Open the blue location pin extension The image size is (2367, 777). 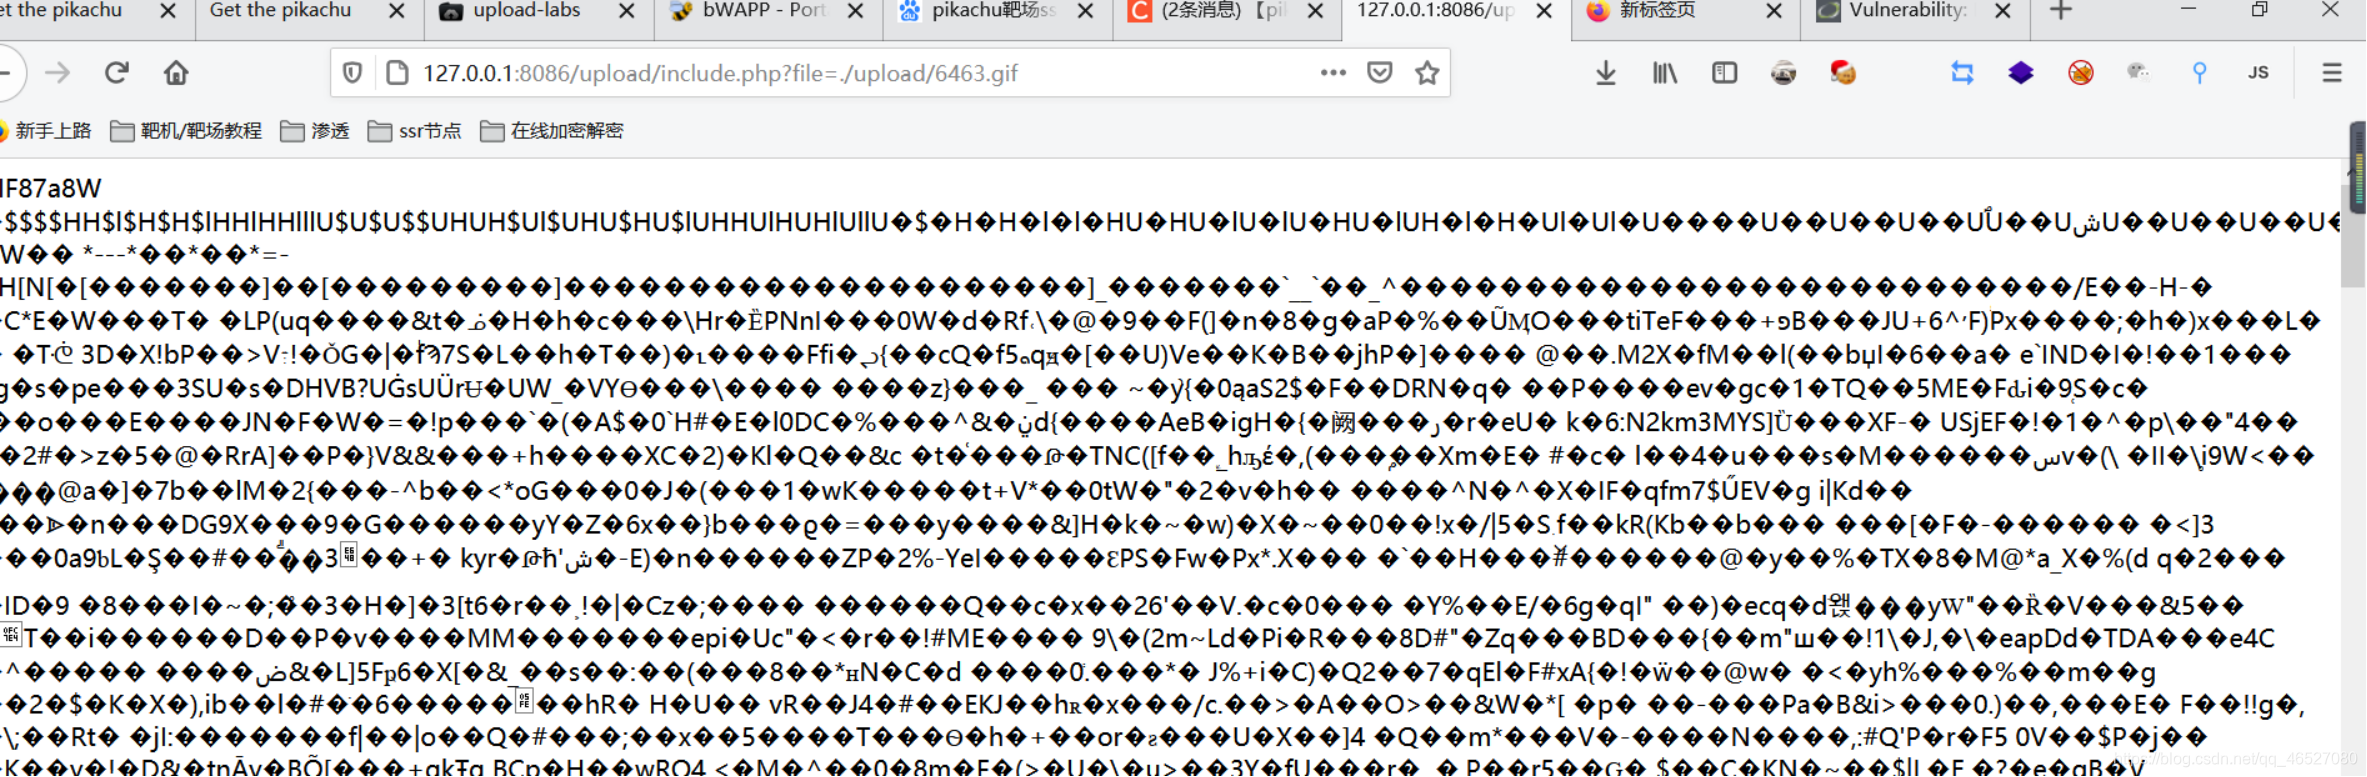2199,72
